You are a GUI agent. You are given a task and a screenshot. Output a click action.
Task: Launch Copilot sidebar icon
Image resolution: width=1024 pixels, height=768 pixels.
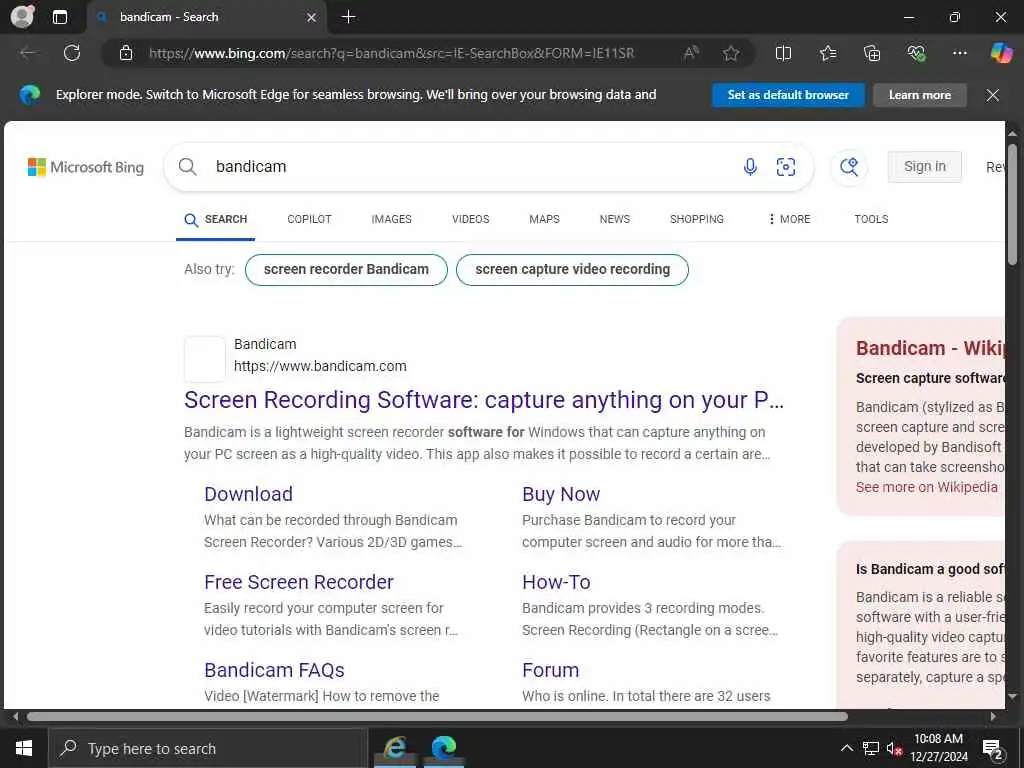pos(1001,53)
